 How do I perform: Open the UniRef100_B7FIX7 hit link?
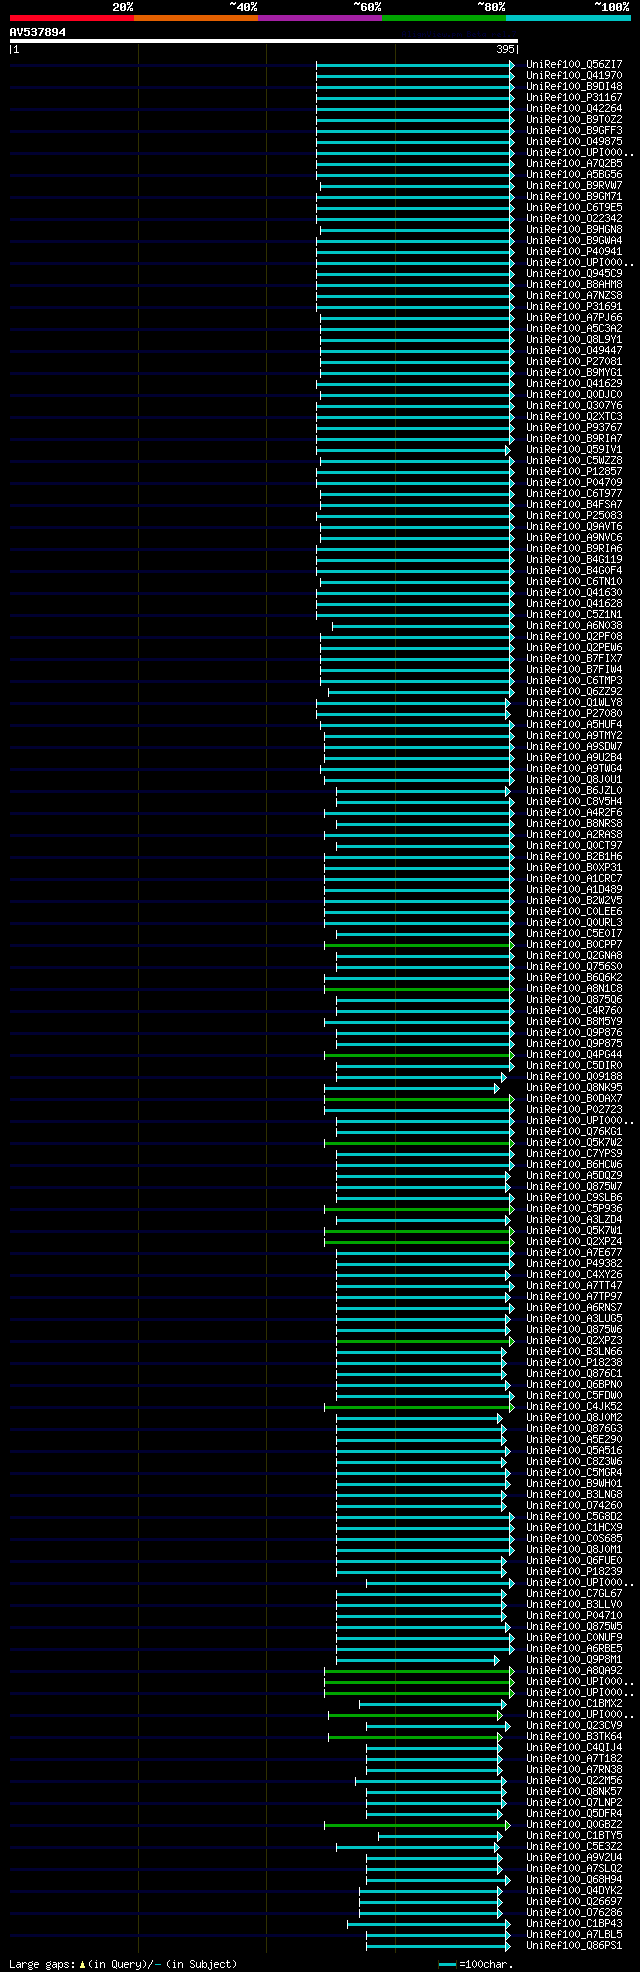pyautogui.click(x=574, y=658)
